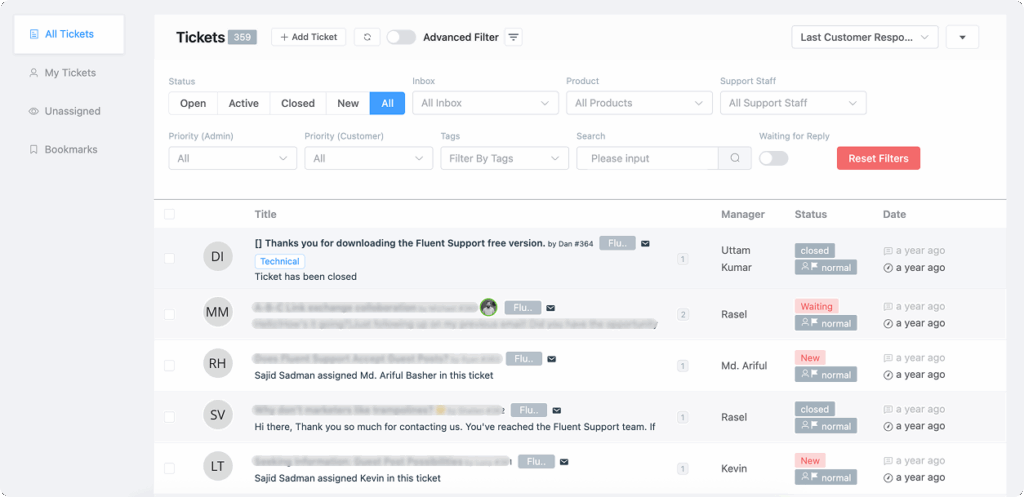
Task: Check the checkbox for the DI ticket row
Action: (x=169, y=259)
